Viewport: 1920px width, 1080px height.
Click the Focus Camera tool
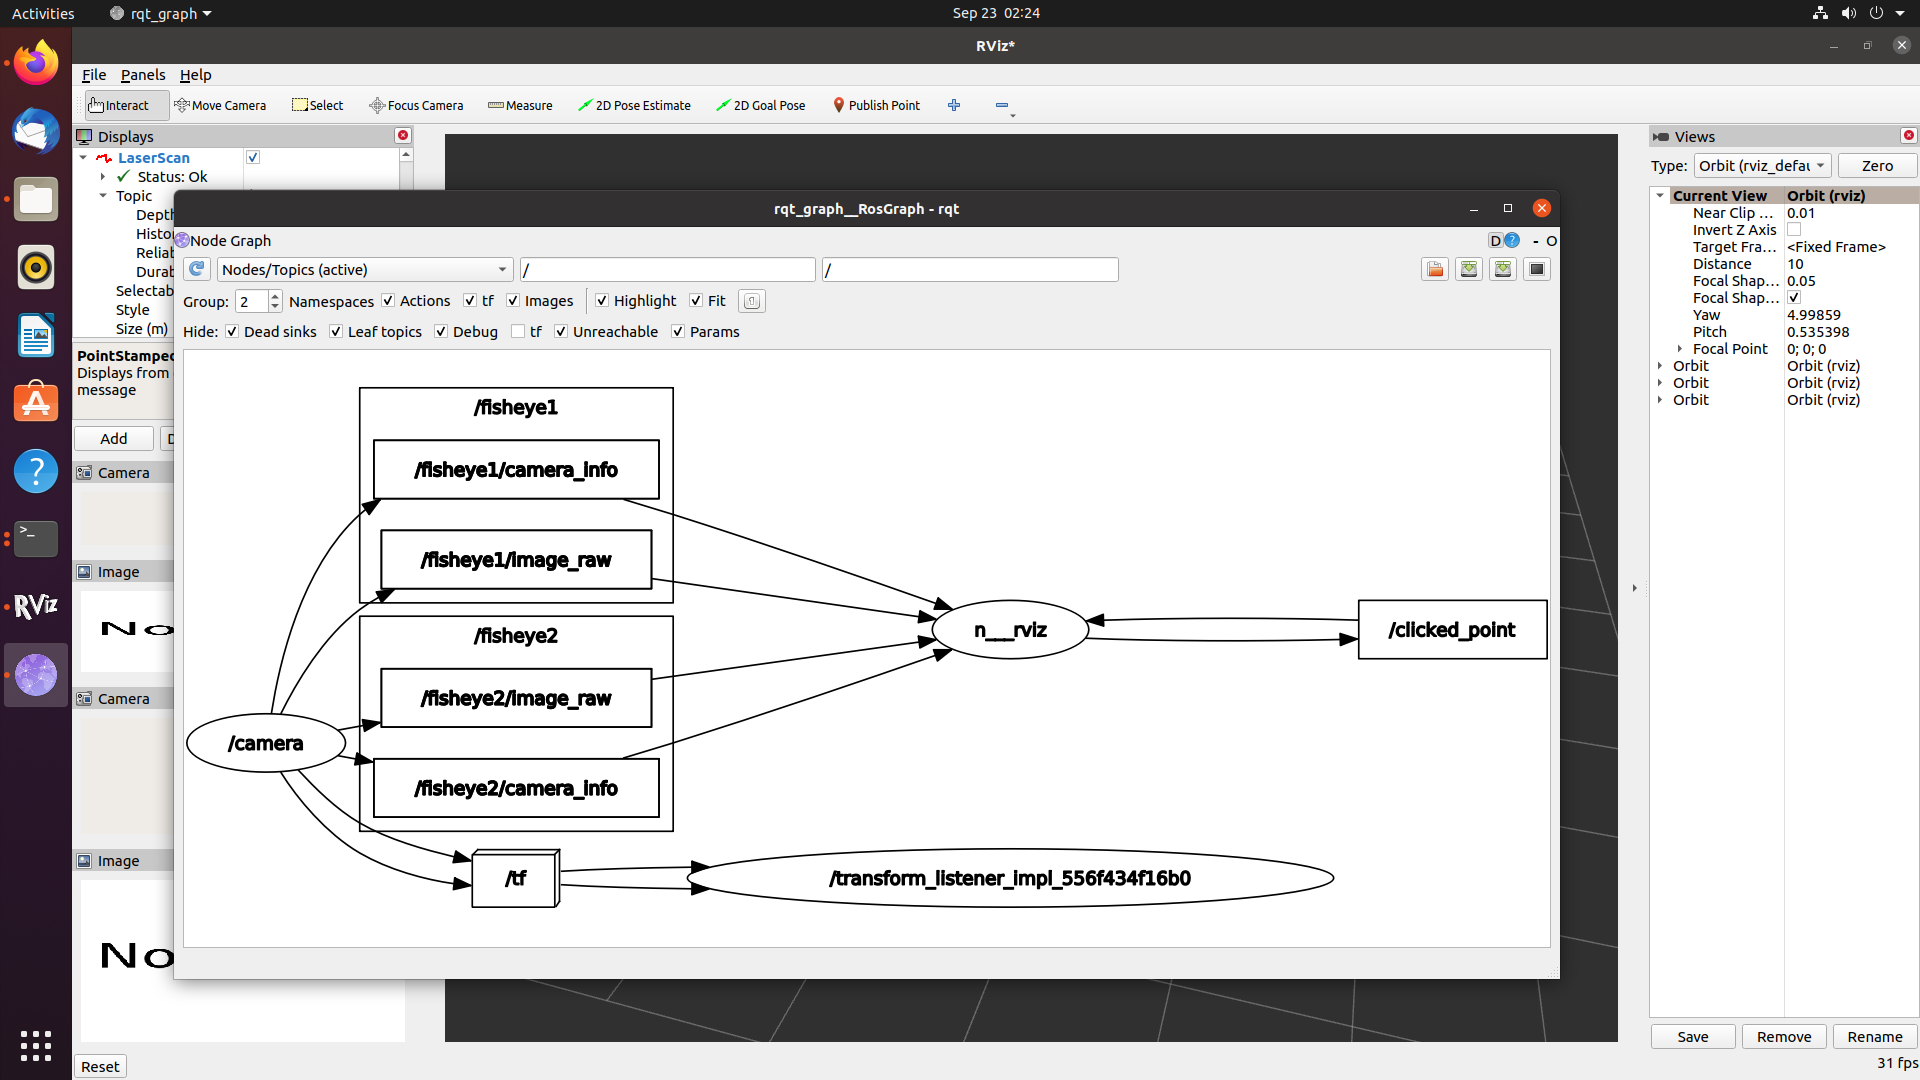click(x=416, y=105)
